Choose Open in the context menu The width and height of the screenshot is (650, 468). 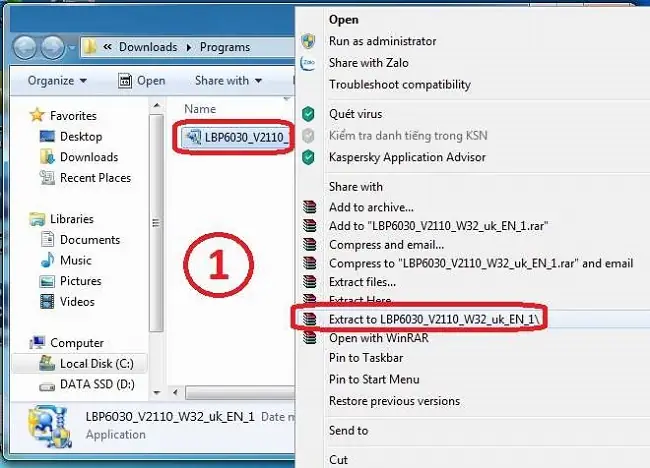point(344,20)
